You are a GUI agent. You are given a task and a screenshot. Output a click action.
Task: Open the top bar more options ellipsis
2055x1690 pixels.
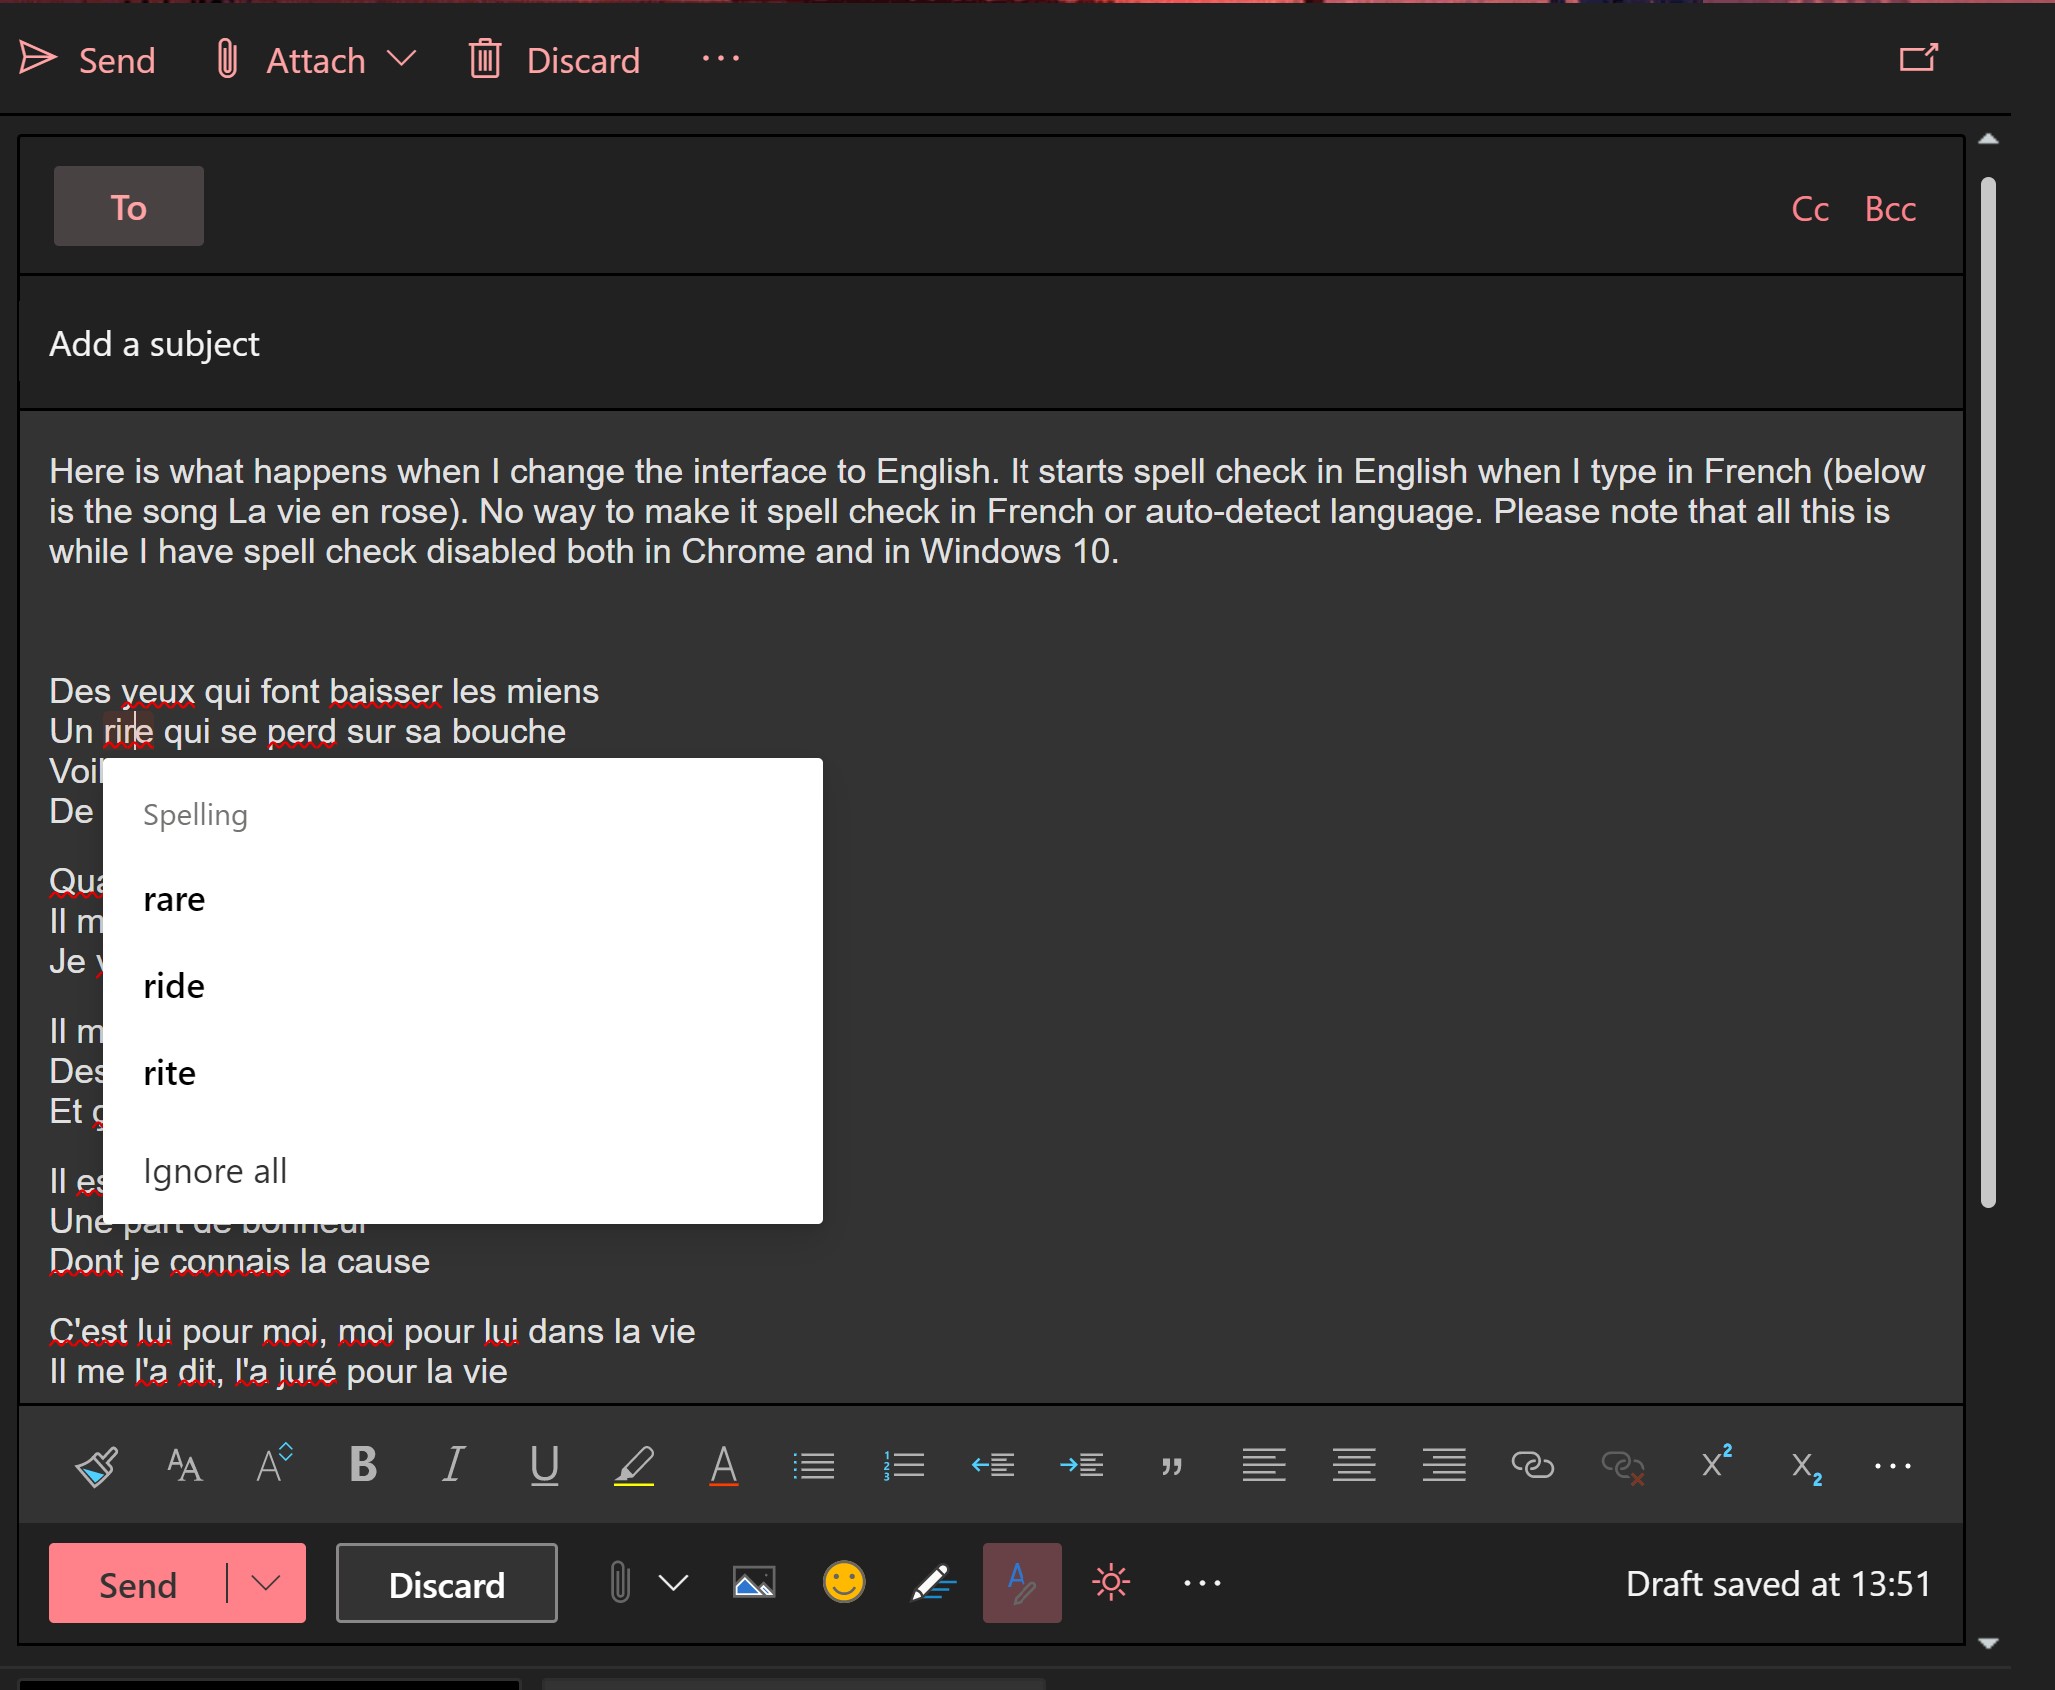click(x=720, y=59)
